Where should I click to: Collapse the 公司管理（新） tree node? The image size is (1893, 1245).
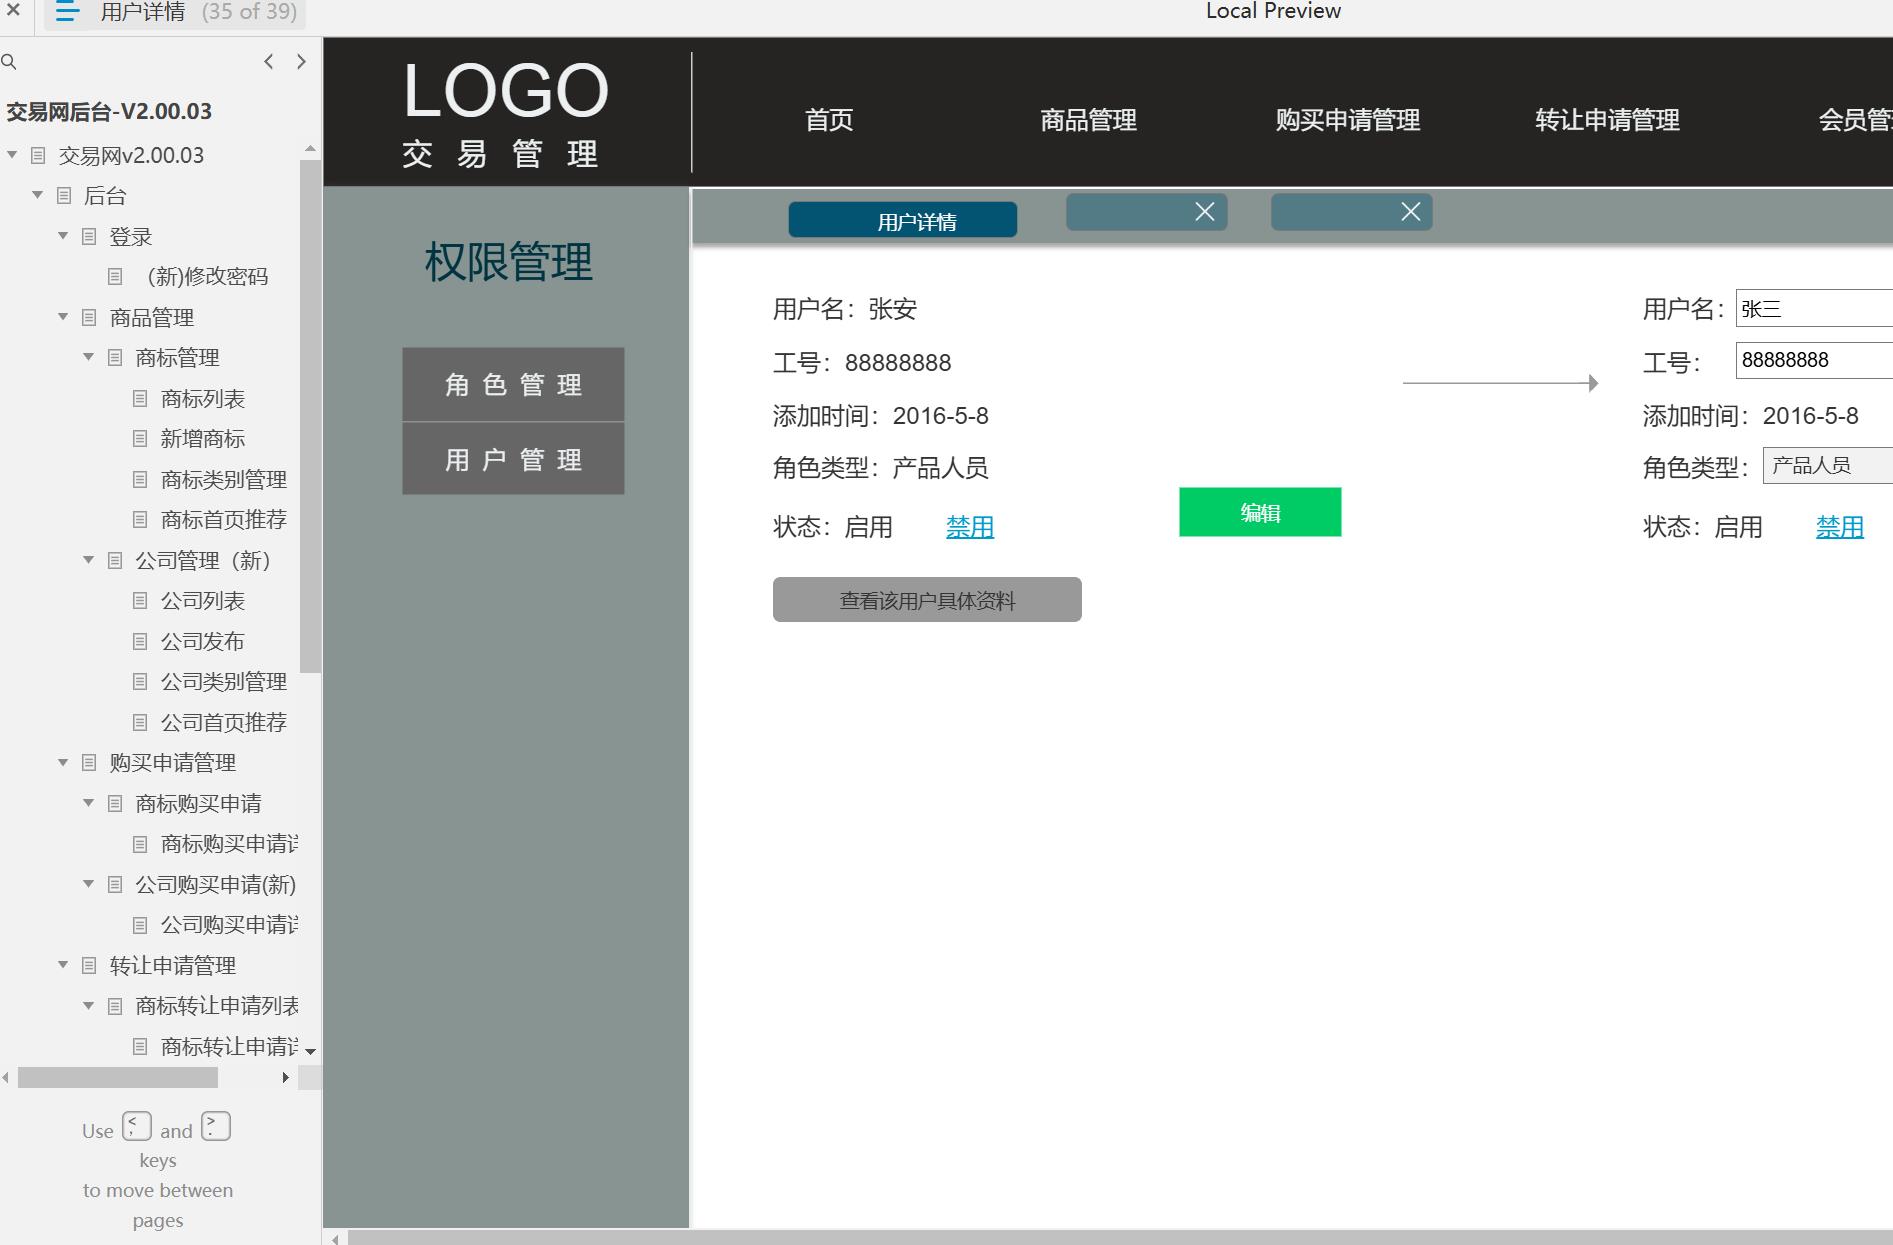coord(89,560)
